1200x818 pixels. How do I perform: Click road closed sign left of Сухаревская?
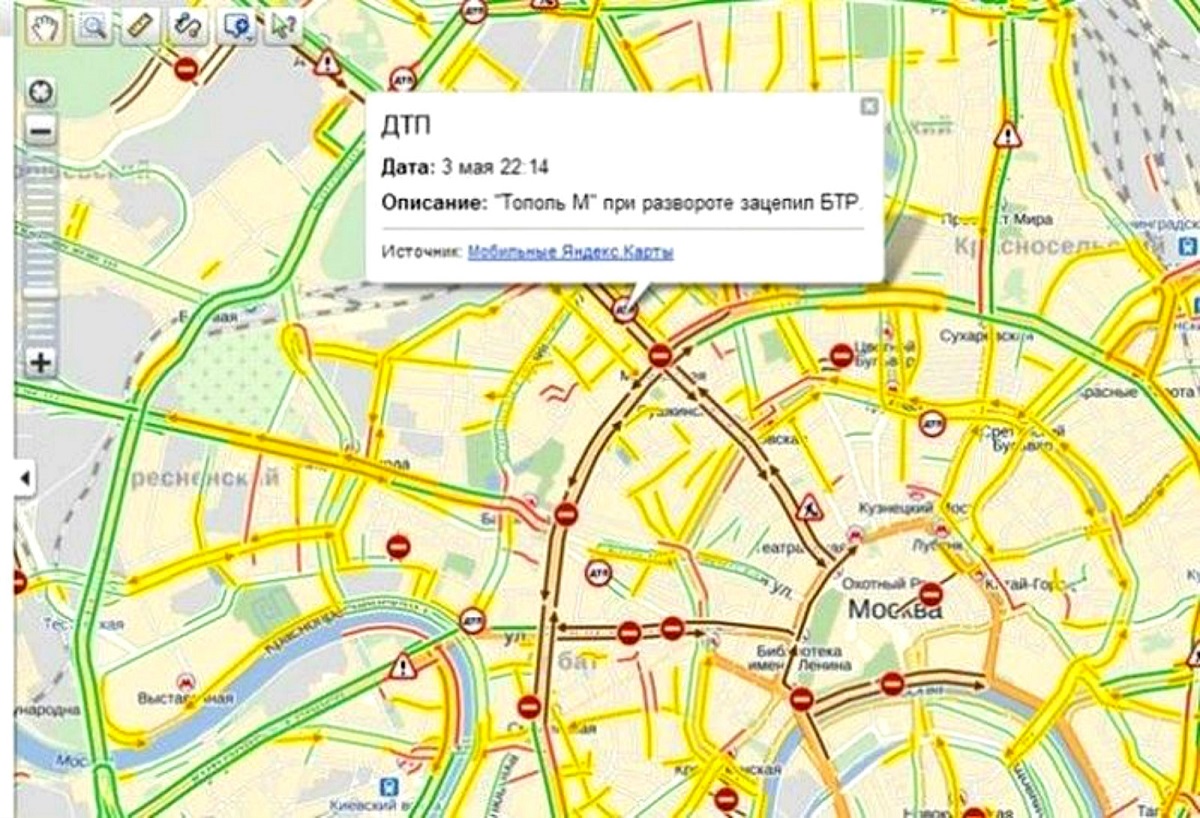pos(842,355)
